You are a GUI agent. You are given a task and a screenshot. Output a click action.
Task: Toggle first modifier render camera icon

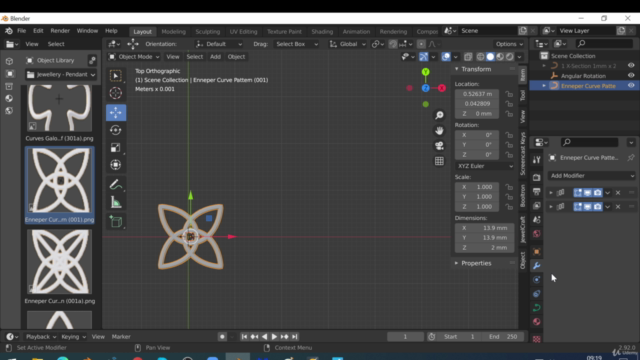pos(598,193)
